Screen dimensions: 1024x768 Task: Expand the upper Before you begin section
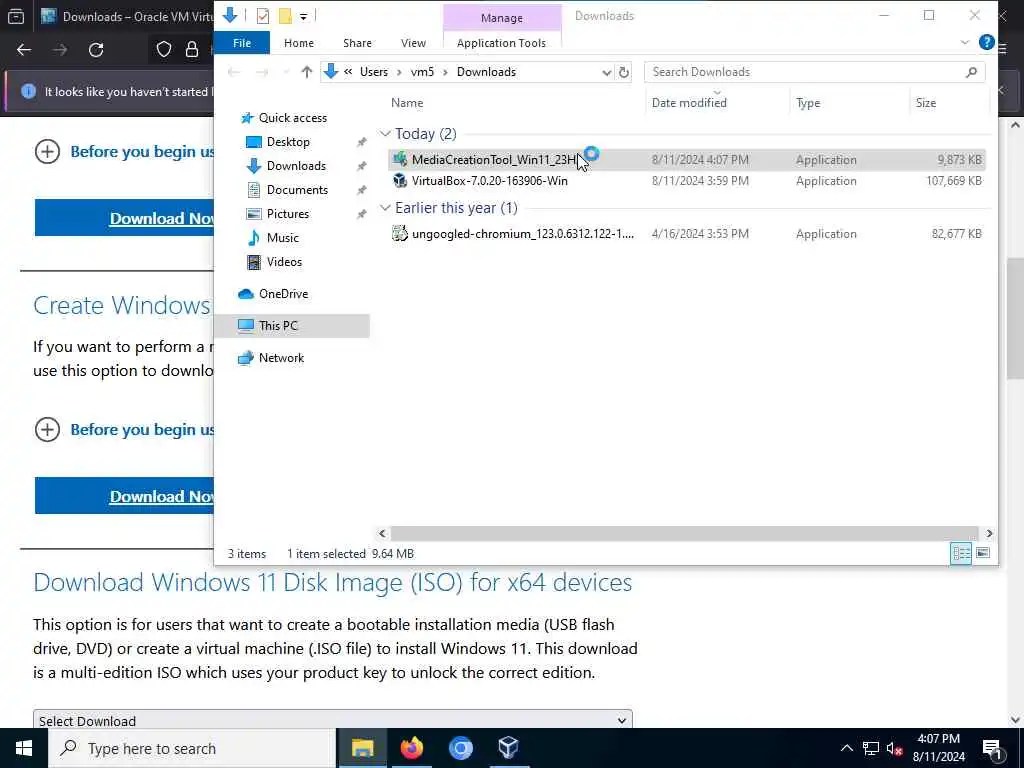[47, 152]
